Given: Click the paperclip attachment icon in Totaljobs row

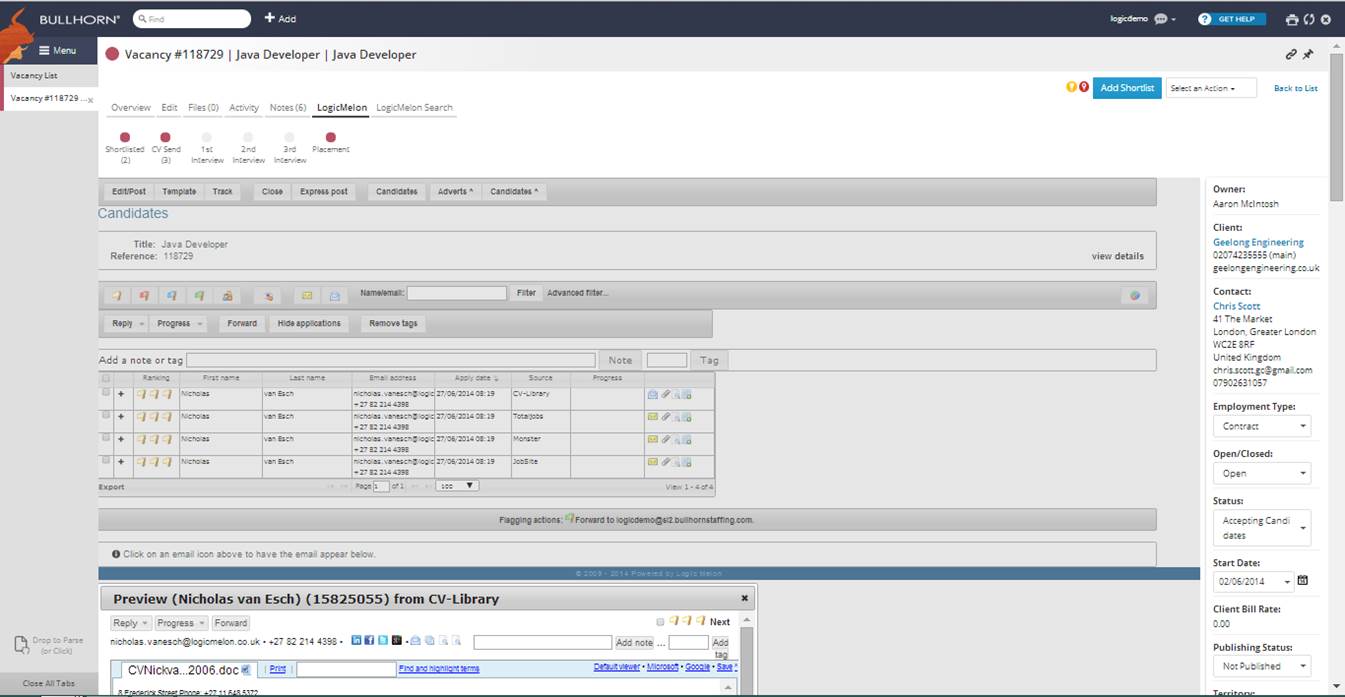Looking at the screenshot, I should click(x=665, y=416).
